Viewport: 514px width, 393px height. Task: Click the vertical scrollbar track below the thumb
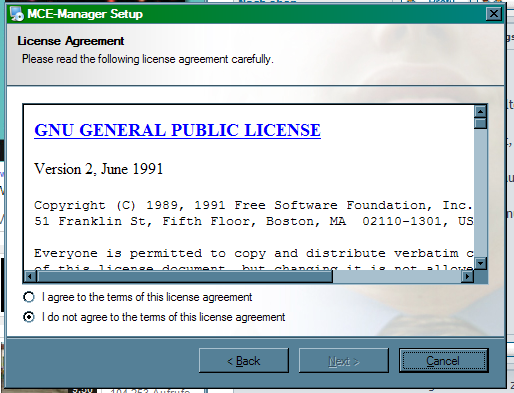(480, 193)
